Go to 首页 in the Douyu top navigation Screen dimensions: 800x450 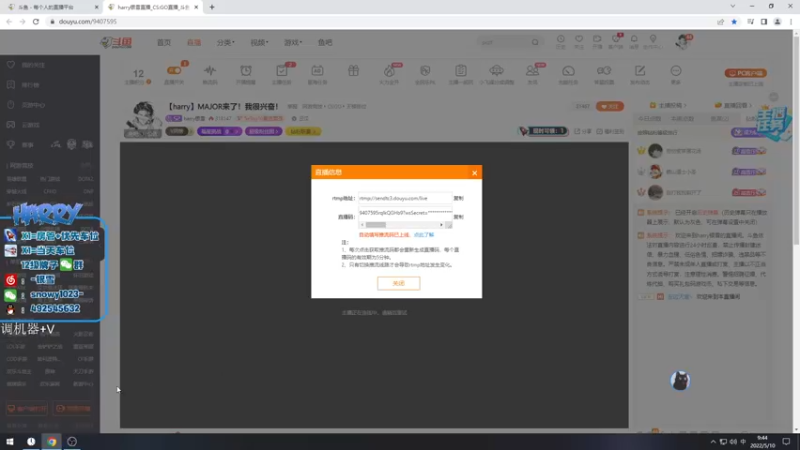[164, 42]
